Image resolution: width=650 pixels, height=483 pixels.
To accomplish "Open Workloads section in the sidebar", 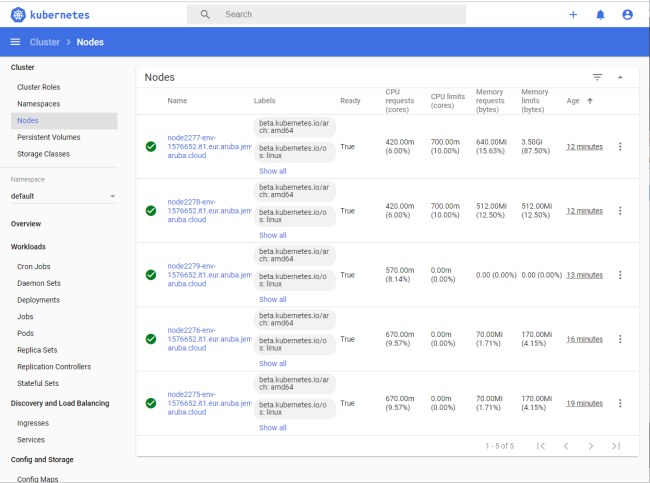I will (28, 247).
